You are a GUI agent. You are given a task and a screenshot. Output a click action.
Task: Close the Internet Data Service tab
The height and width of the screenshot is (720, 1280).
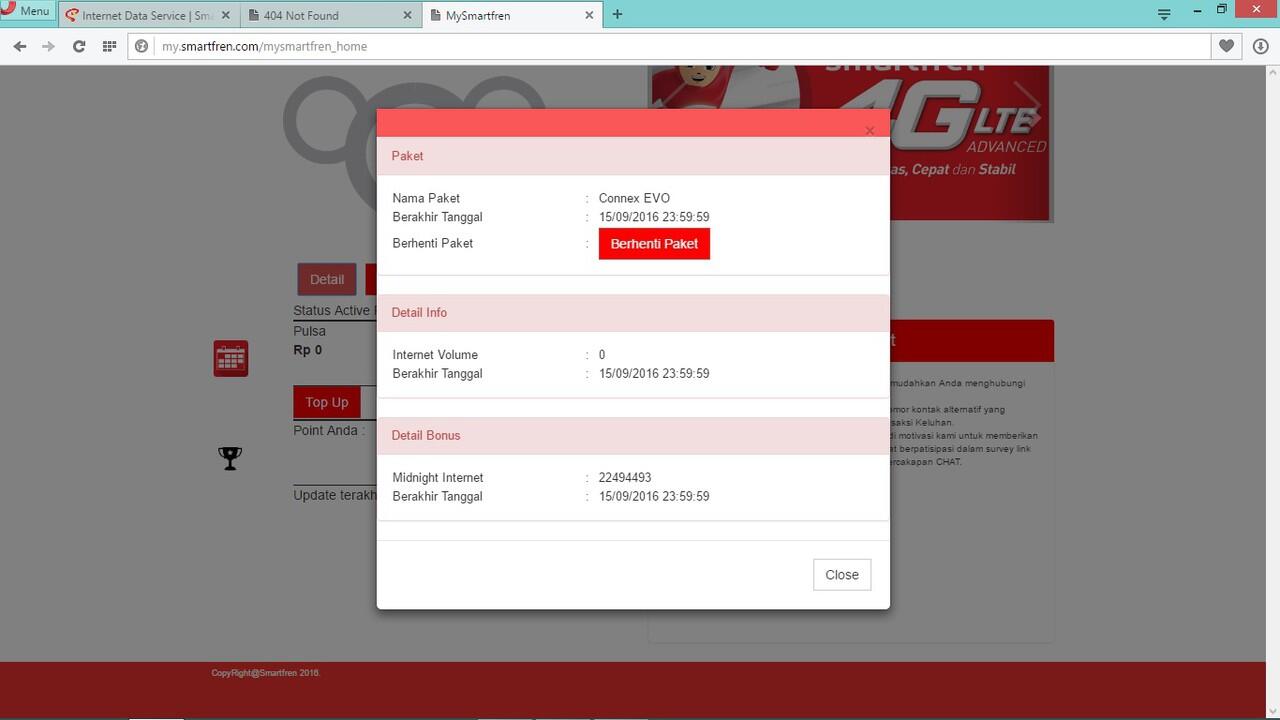point(225,15)
